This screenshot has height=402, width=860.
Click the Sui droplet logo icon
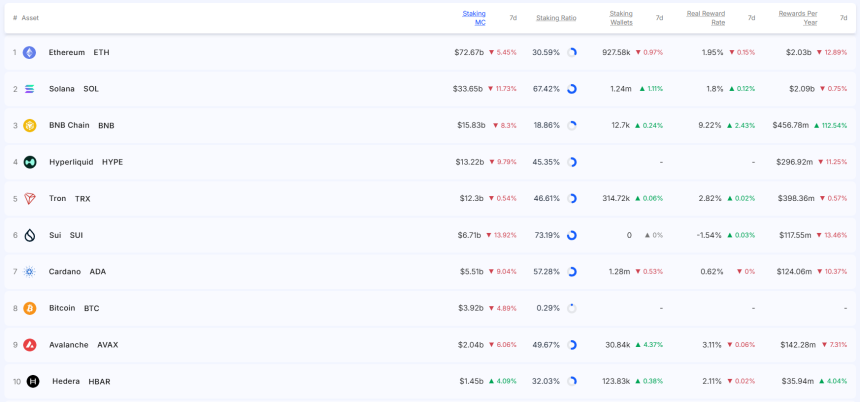click(x=30, y=235)
